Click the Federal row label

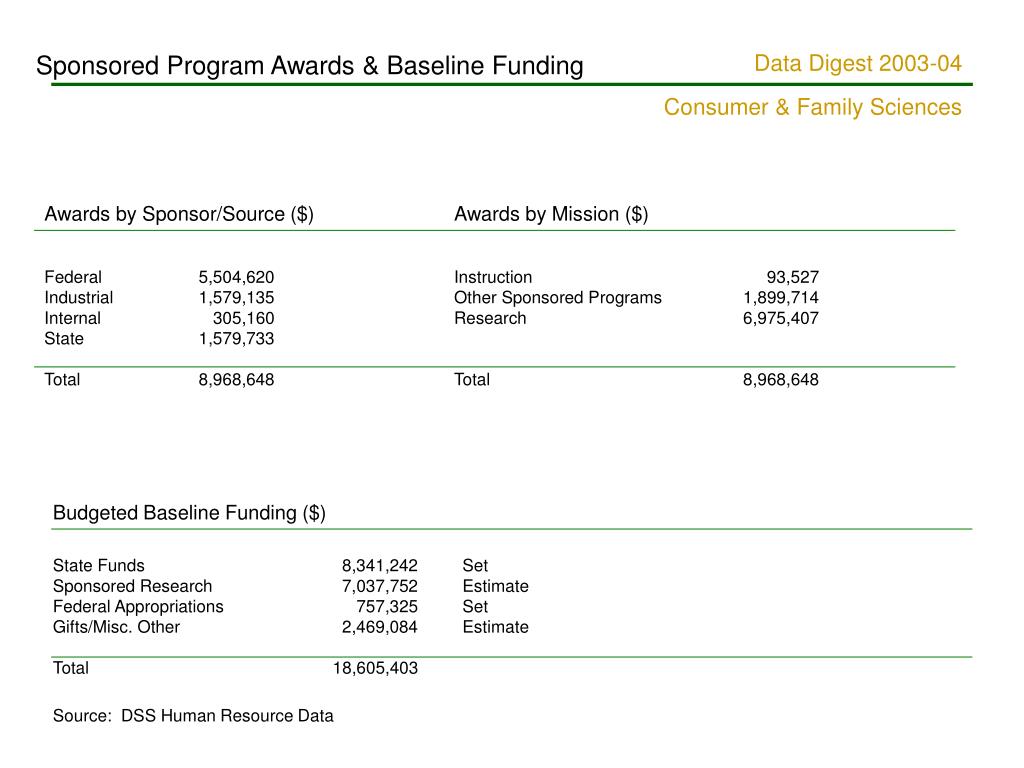pos(73,277)
